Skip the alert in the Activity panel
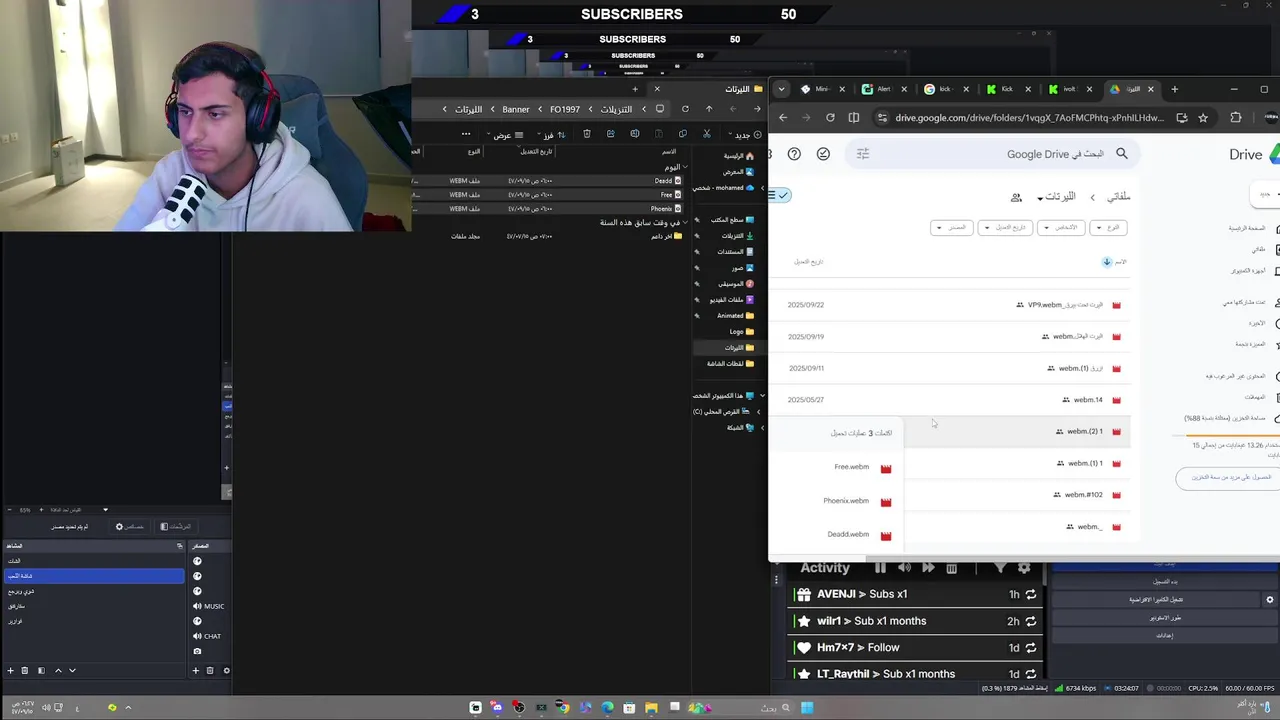The image size is (1280, 720). [x=928, y=568]
